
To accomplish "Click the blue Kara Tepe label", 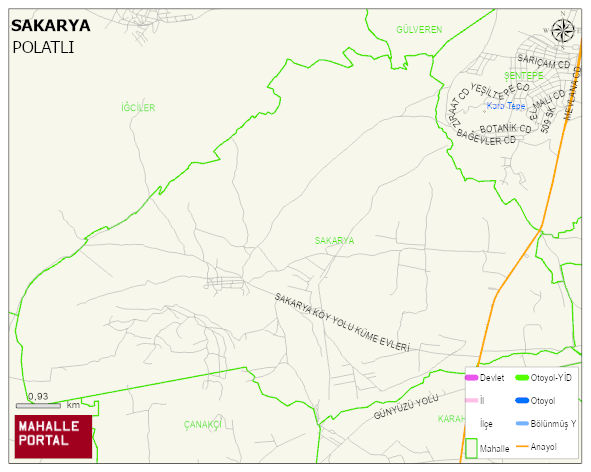I will point(506,106).
